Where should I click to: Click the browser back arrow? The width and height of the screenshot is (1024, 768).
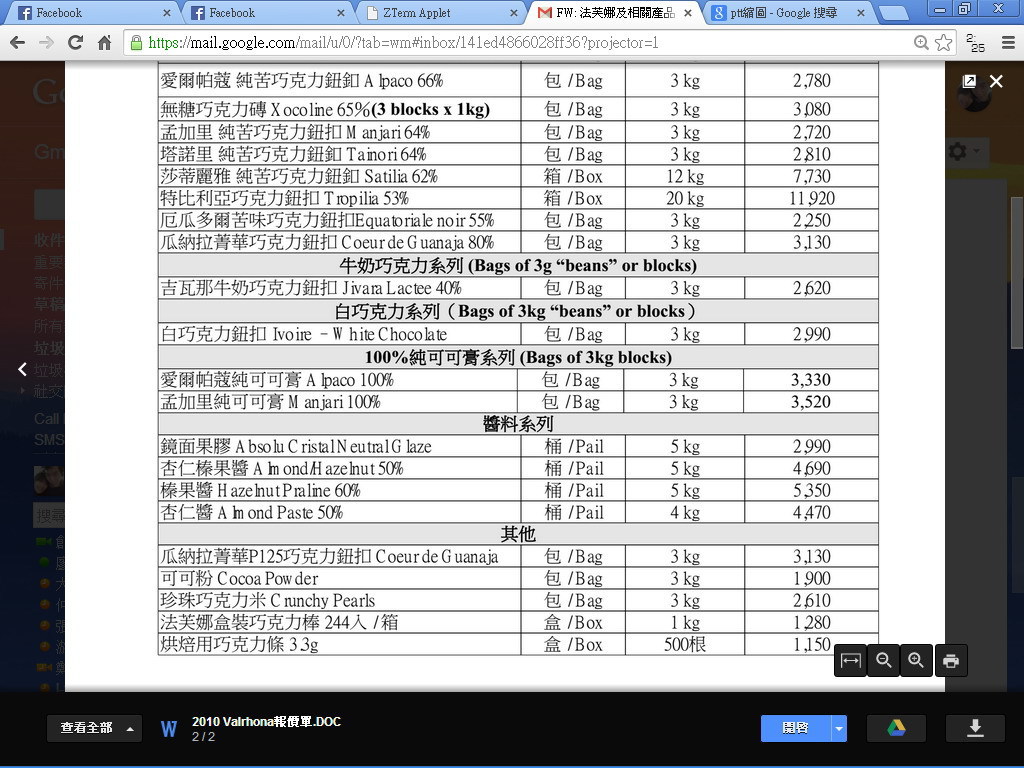pos(18,43)
